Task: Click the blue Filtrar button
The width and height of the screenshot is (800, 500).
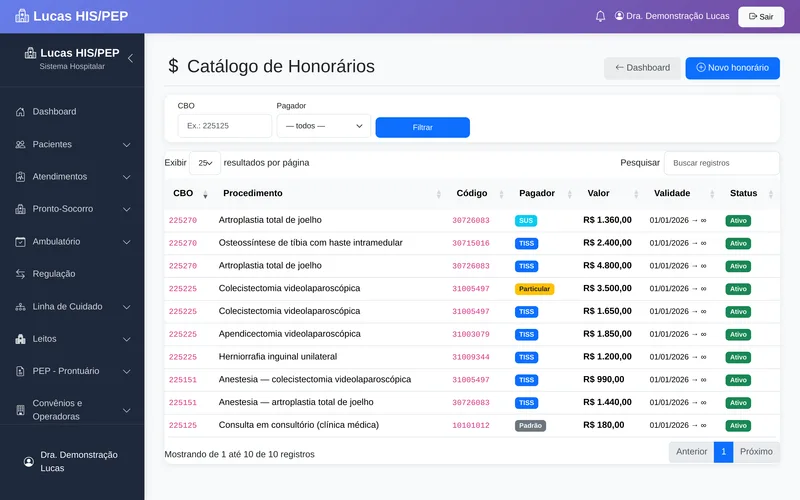Action: [x=422, y=128]
